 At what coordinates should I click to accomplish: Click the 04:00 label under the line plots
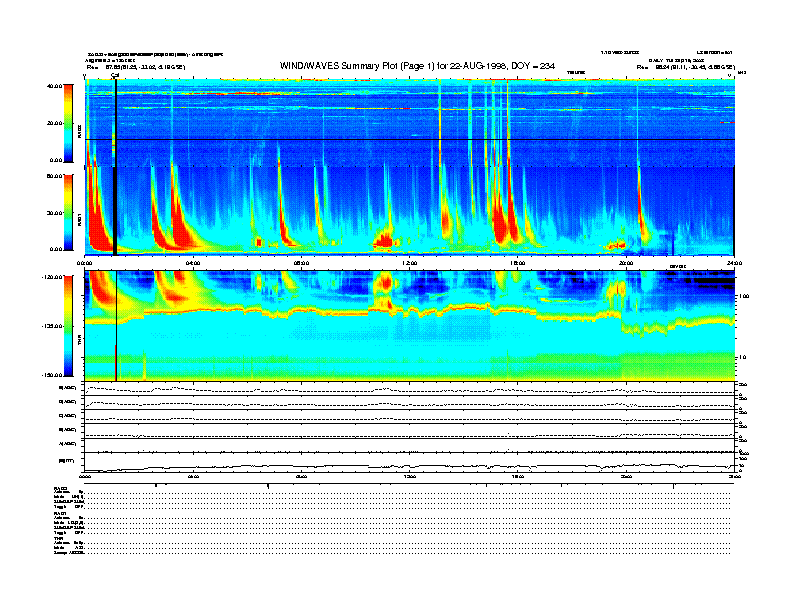tap(193, 477)
